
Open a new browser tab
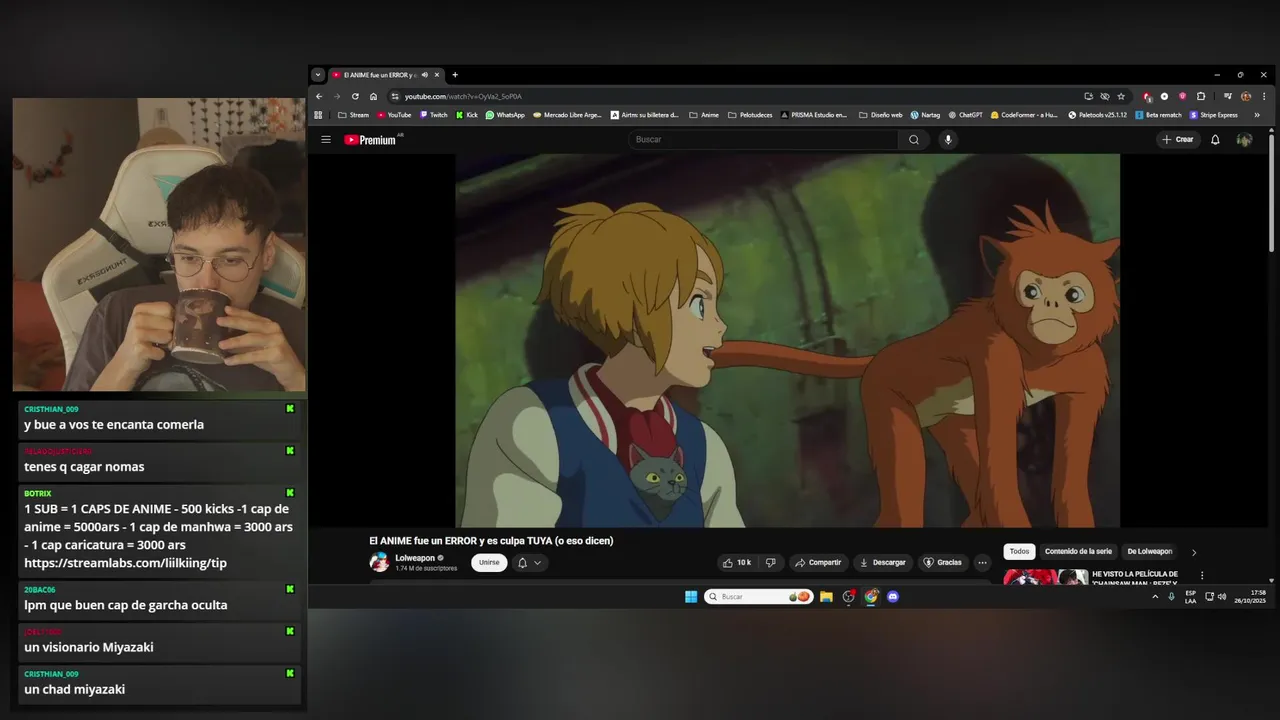[x=455, y=75]
